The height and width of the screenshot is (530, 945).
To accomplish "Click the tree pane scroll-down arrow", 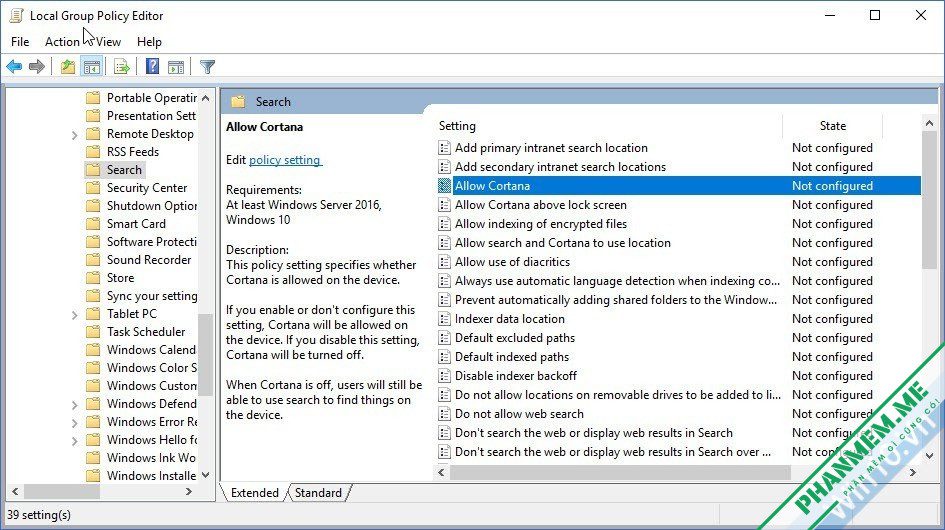I will coord(206,475).
